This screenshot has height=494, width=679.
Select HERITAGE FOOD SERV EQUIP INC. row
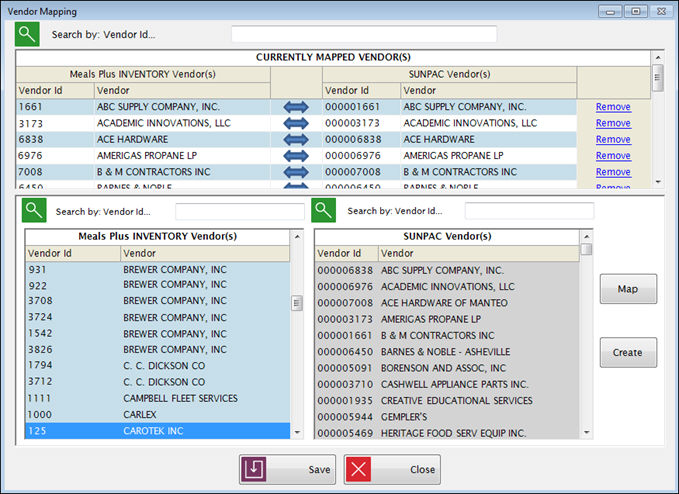click(x=447, y=433)
